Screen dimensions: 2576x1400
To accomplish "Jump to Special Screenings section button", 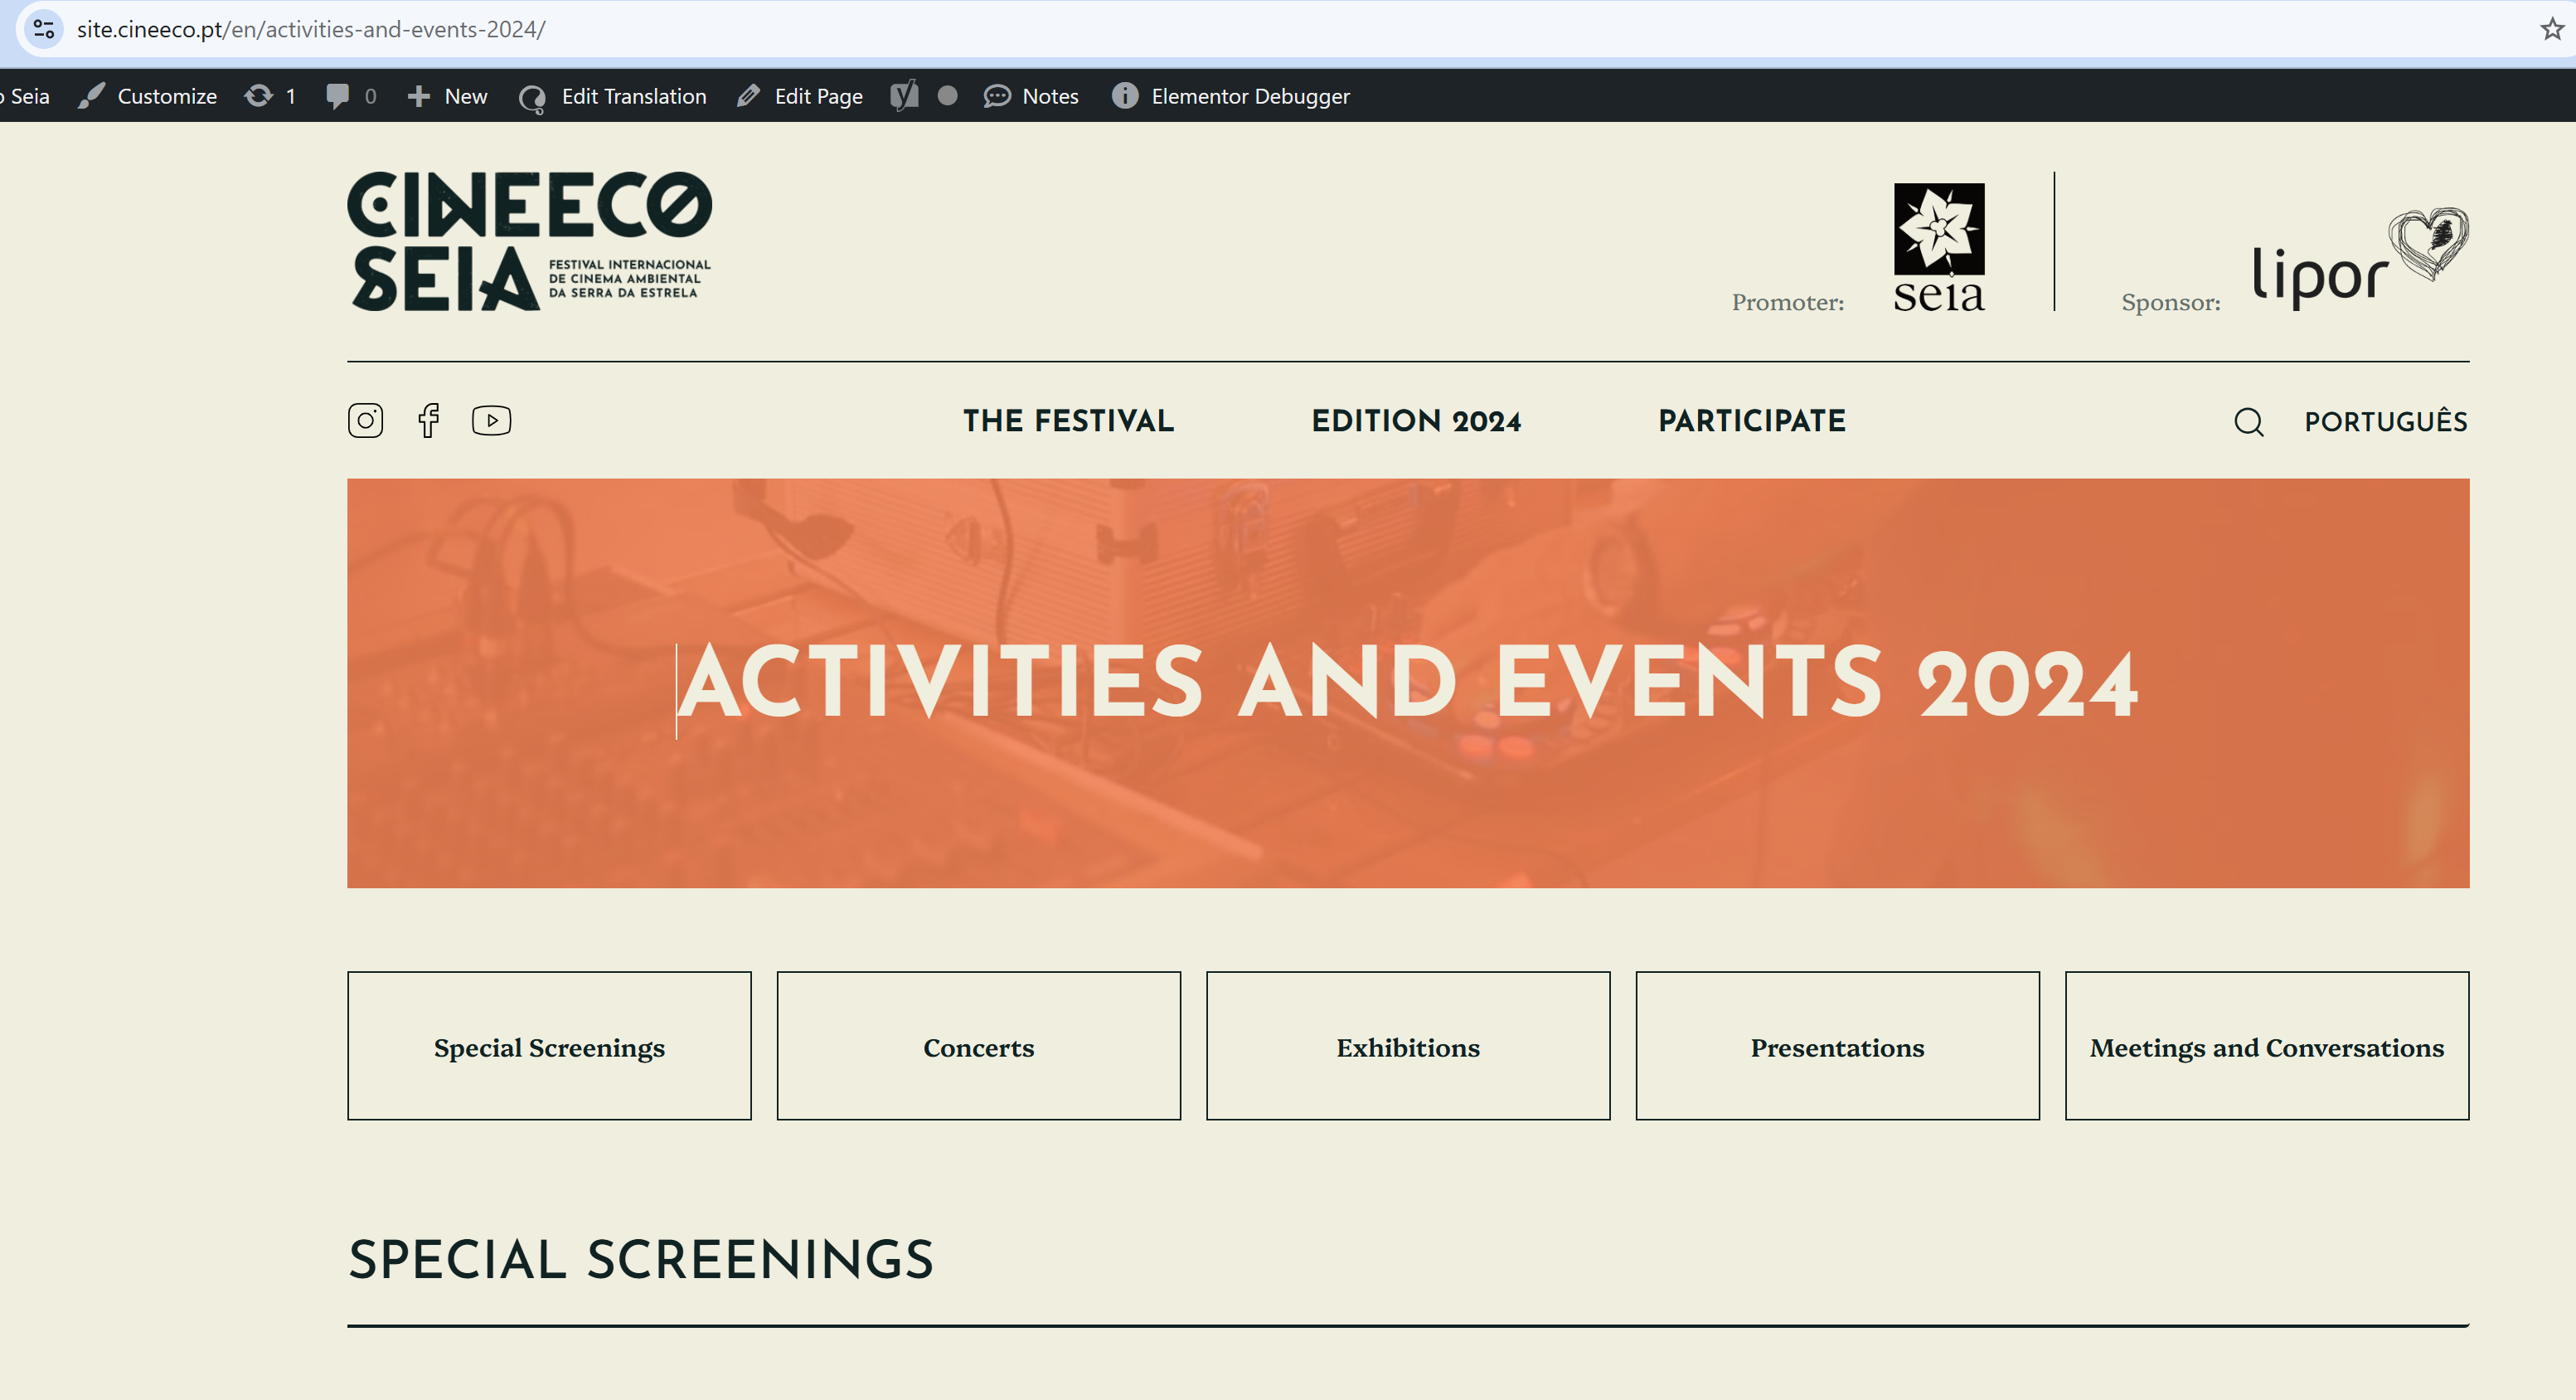I will (x=549, y=1046).
